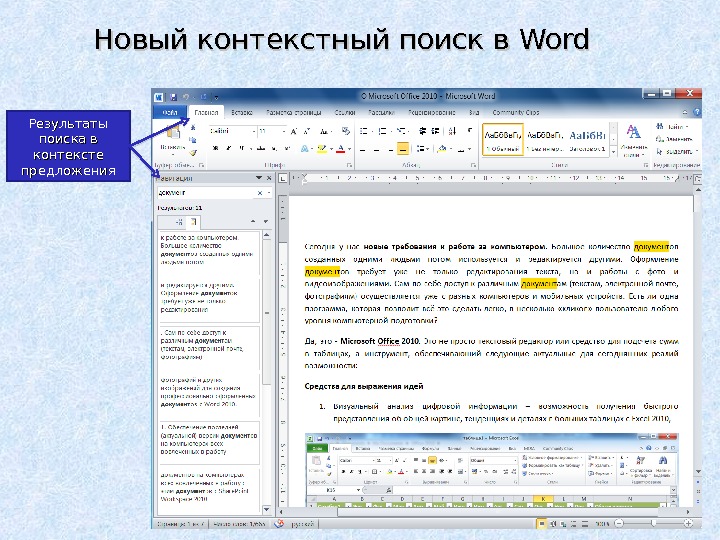Toggle Italic formatting
The image size is (720, 540).
point(228,148)
